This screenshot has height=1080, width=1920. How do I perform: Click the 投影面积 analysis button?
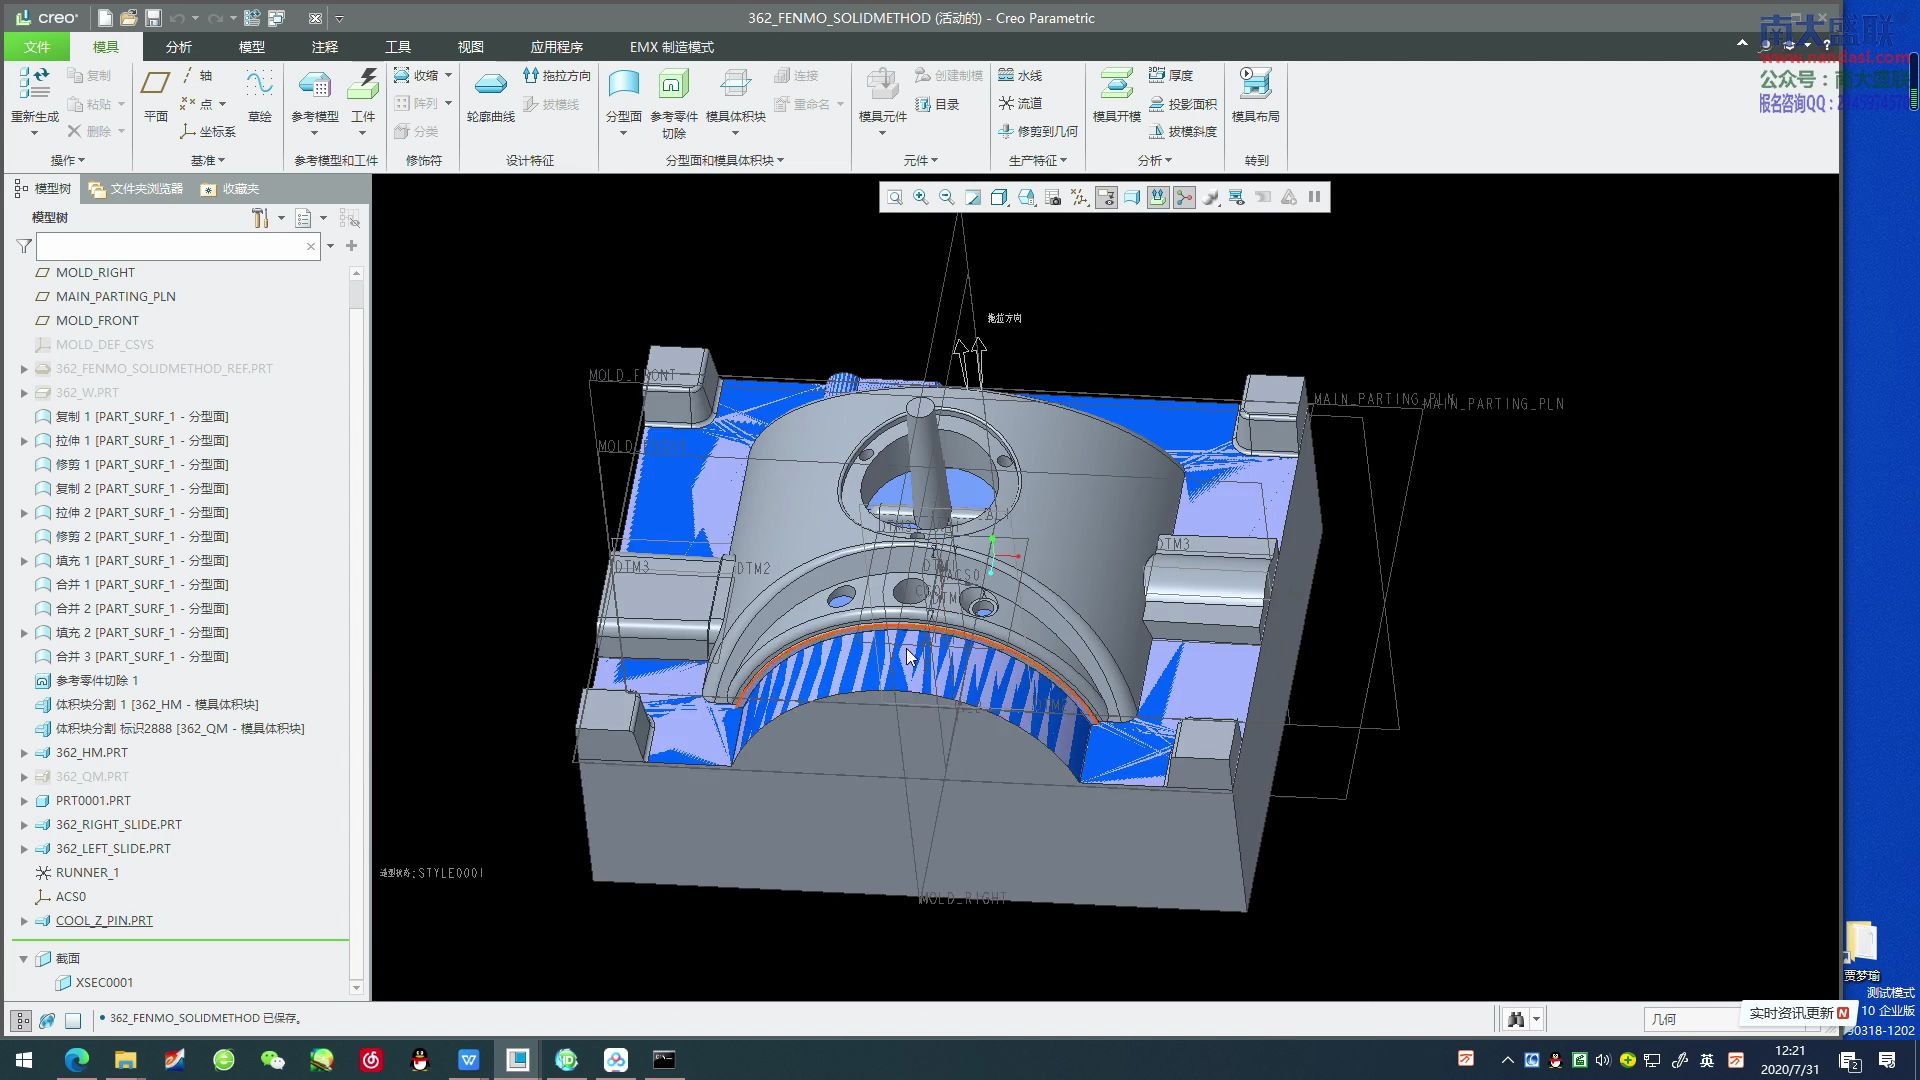[1182, 104]
